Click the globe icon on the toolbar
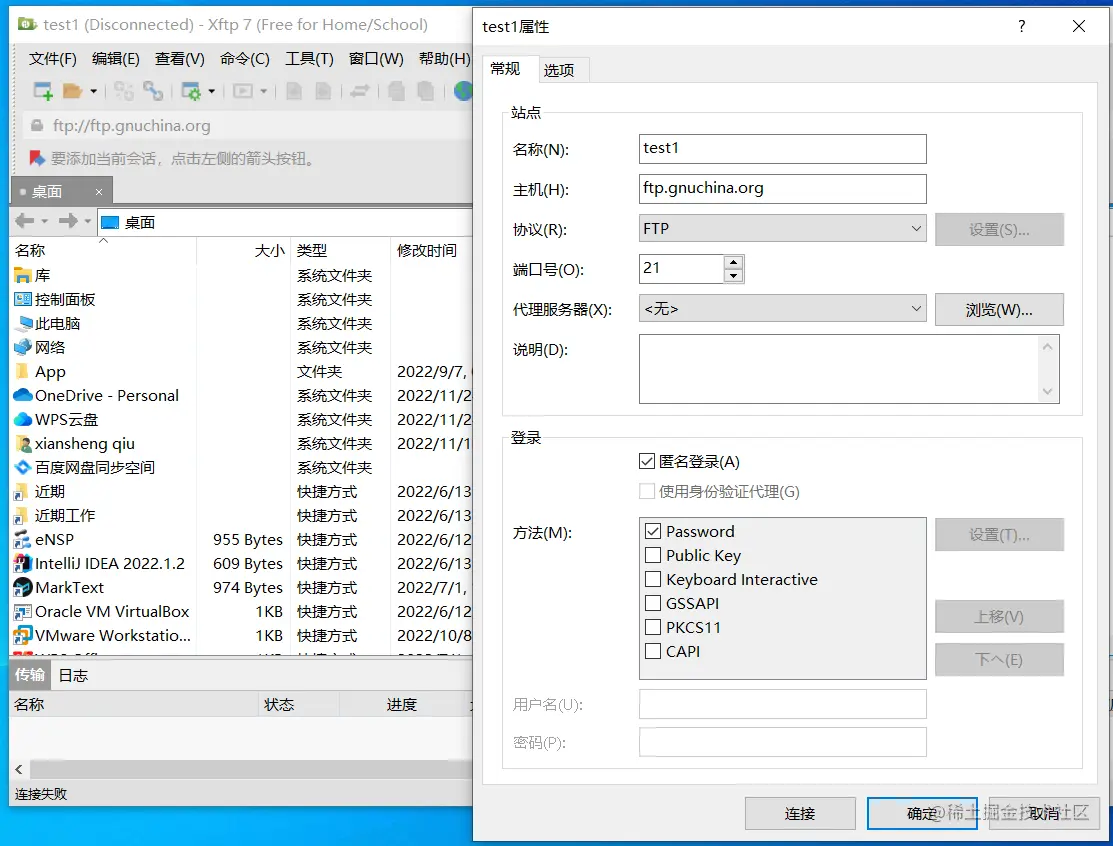The width and height of the screenshot is (1113, 846). click(x=463, y=91)
